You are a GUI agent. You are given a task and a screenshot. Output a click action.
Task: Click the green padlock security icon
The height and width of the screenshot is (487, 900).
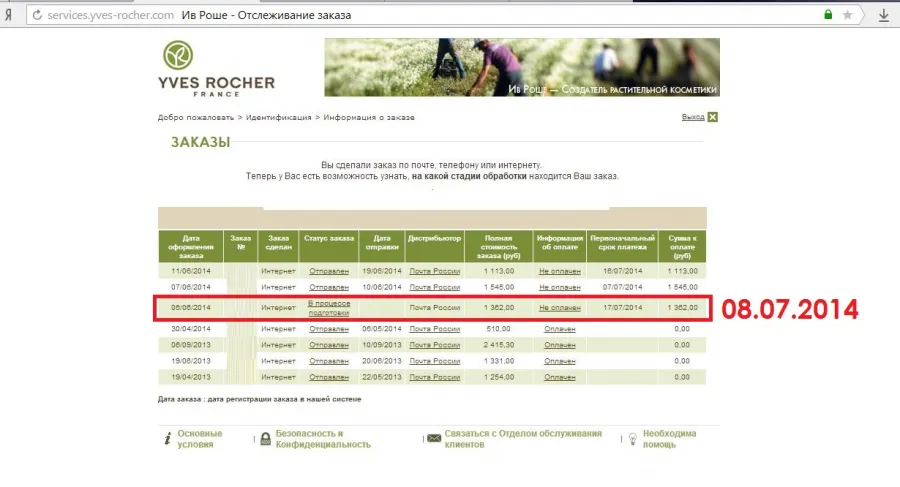828,15
